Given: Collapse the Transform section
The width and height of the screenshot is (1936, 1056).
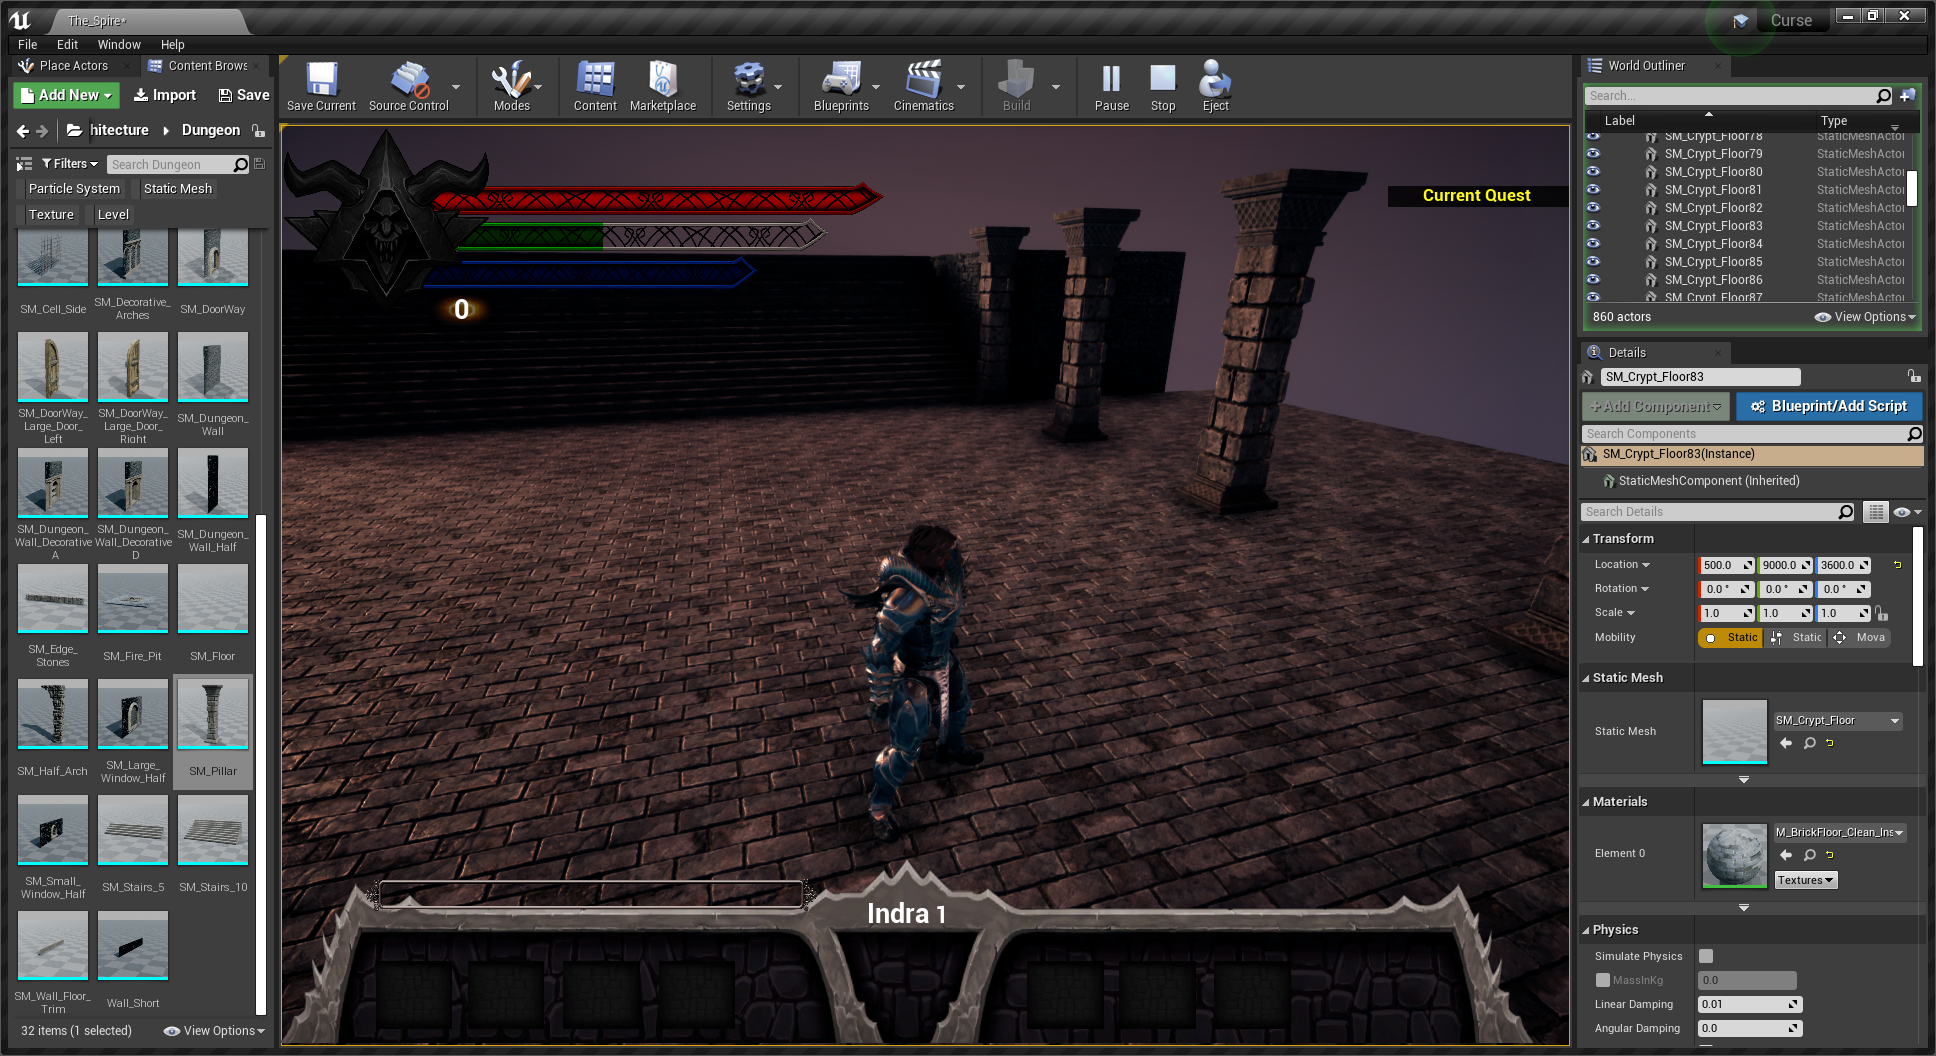Looking at the screenshot, I should (1586, 539).
